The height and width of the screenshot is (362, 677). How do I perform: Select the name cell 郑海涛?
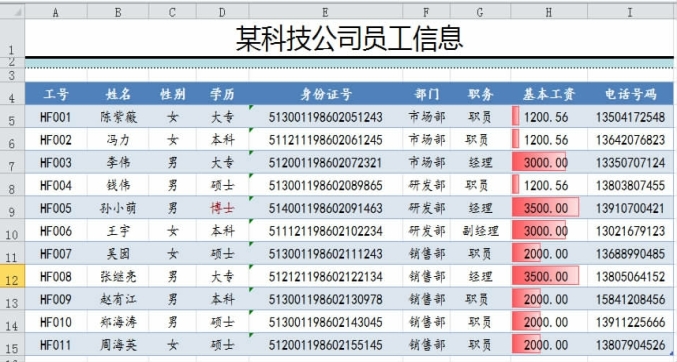(x=118, y=322)
